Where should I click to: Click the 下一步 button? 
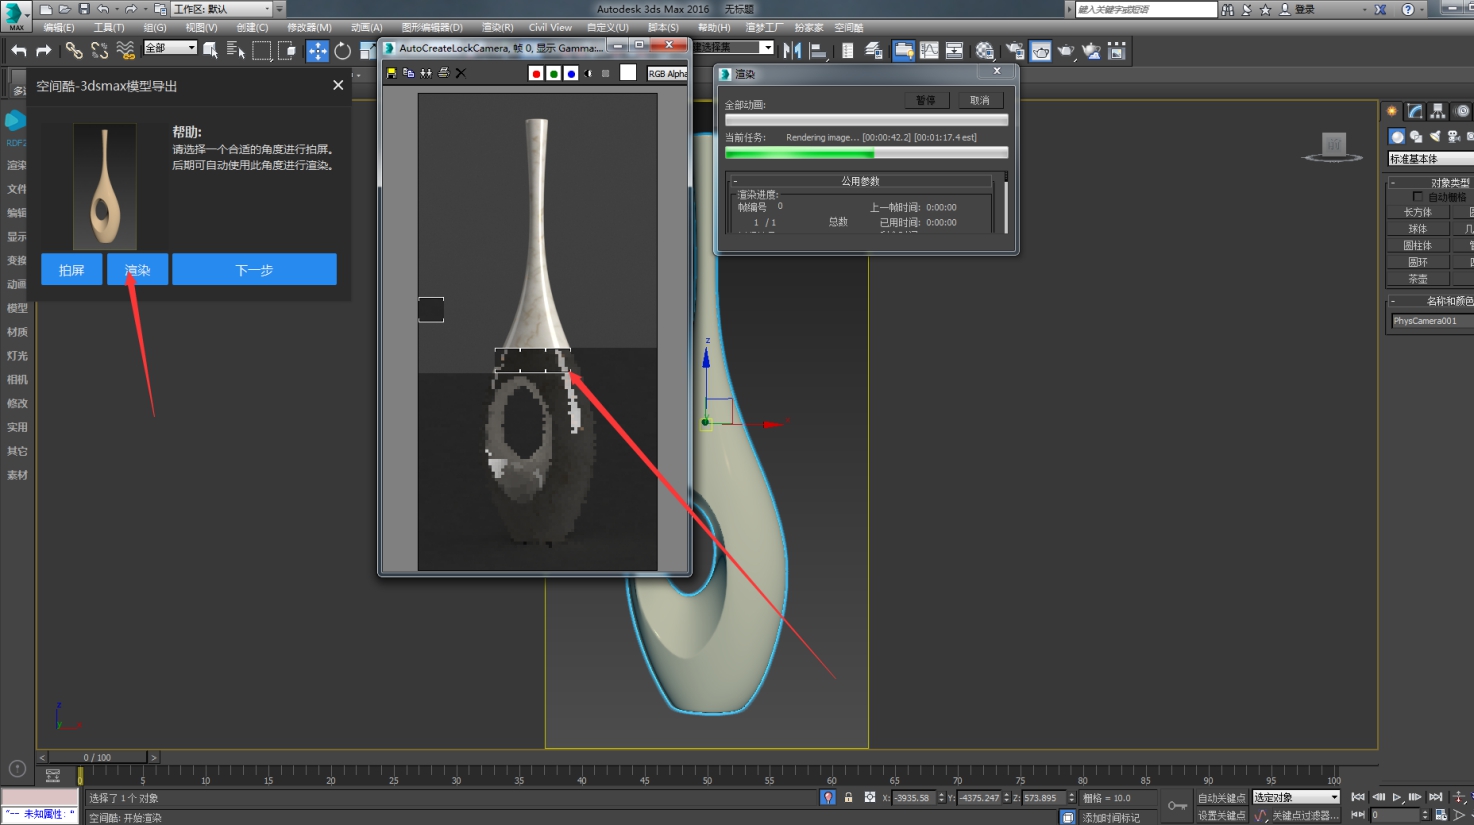pos(254,270)
